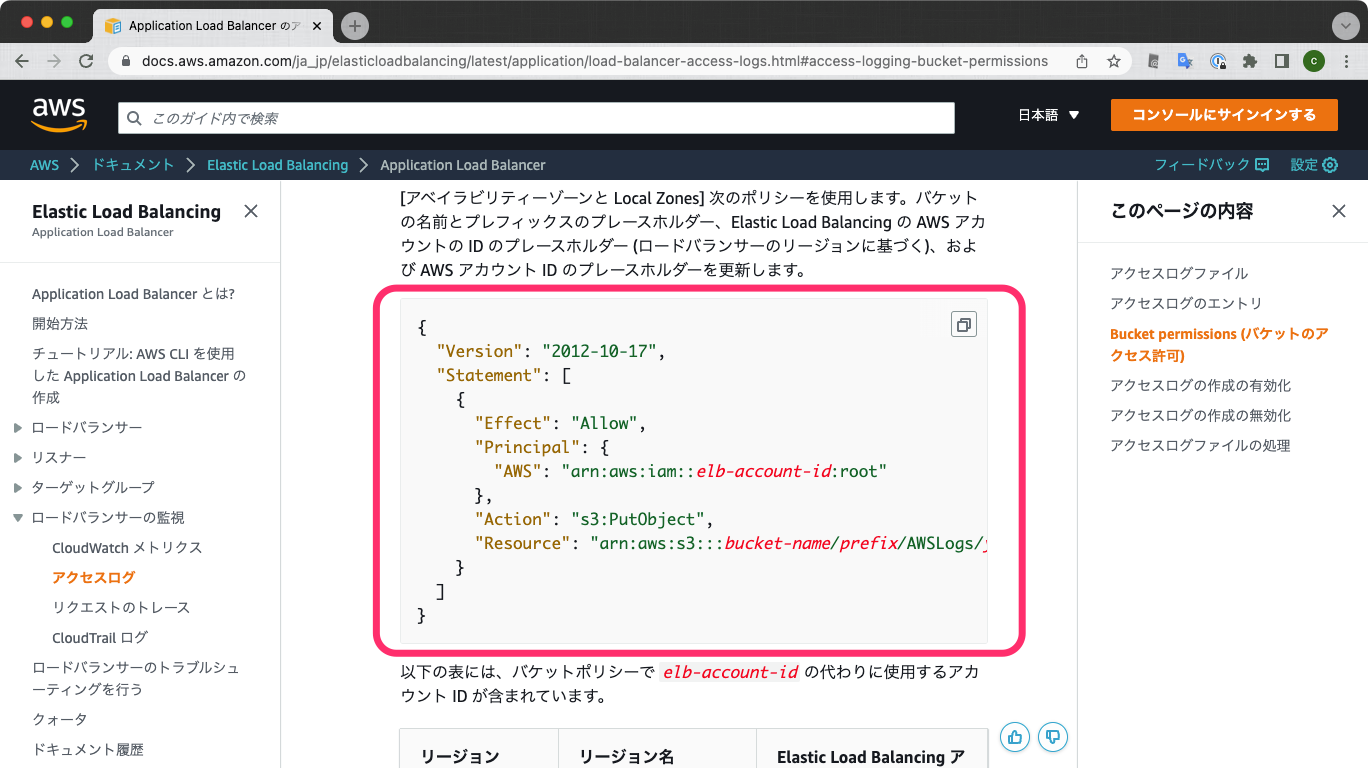
Task: Open the 1Password extension
Action: tap(1218, 61)
